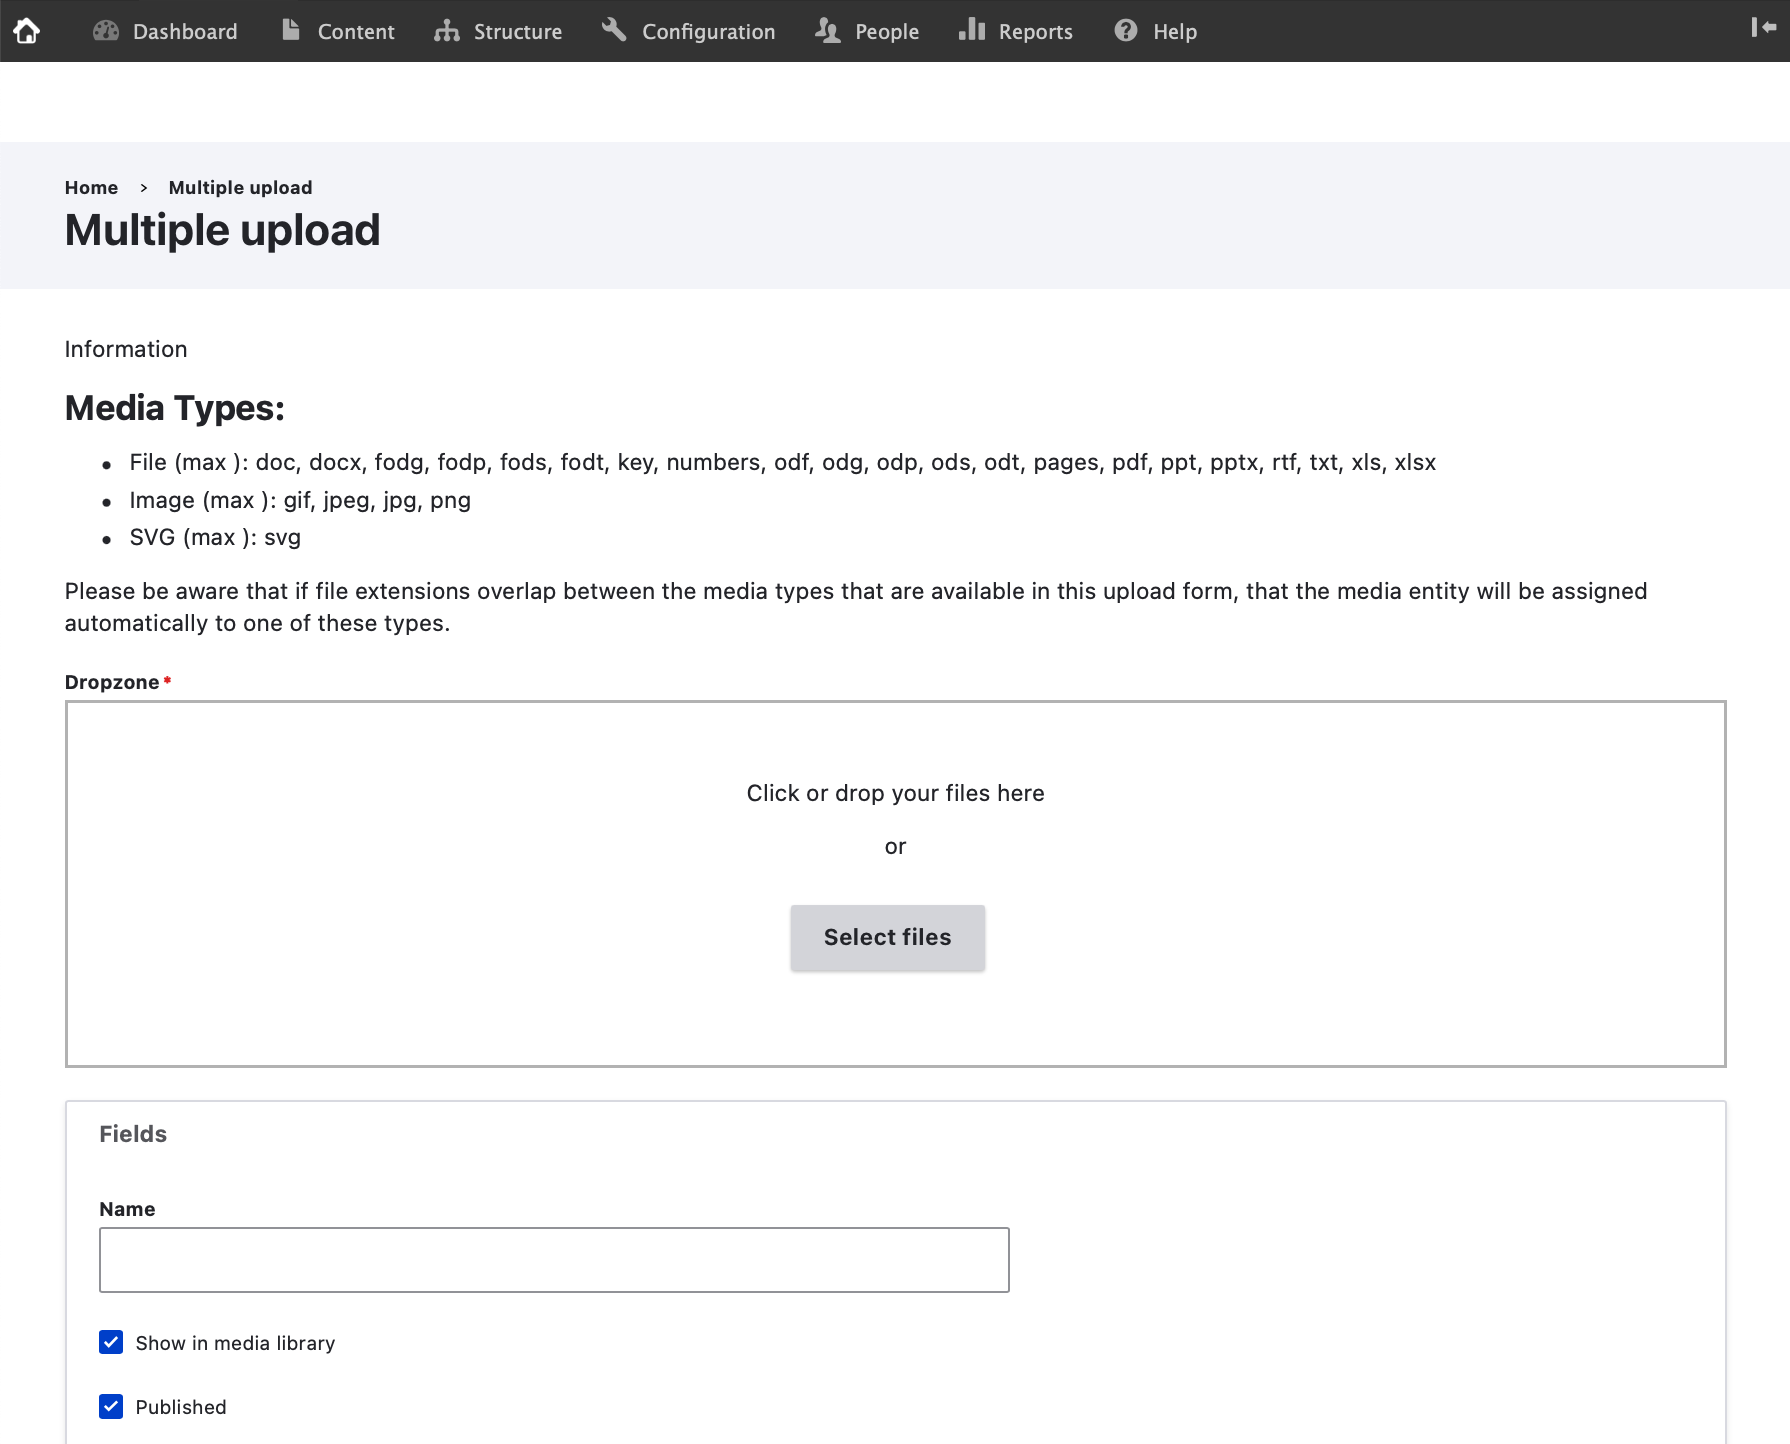Open the Reports menu item

pos(1035,32)
